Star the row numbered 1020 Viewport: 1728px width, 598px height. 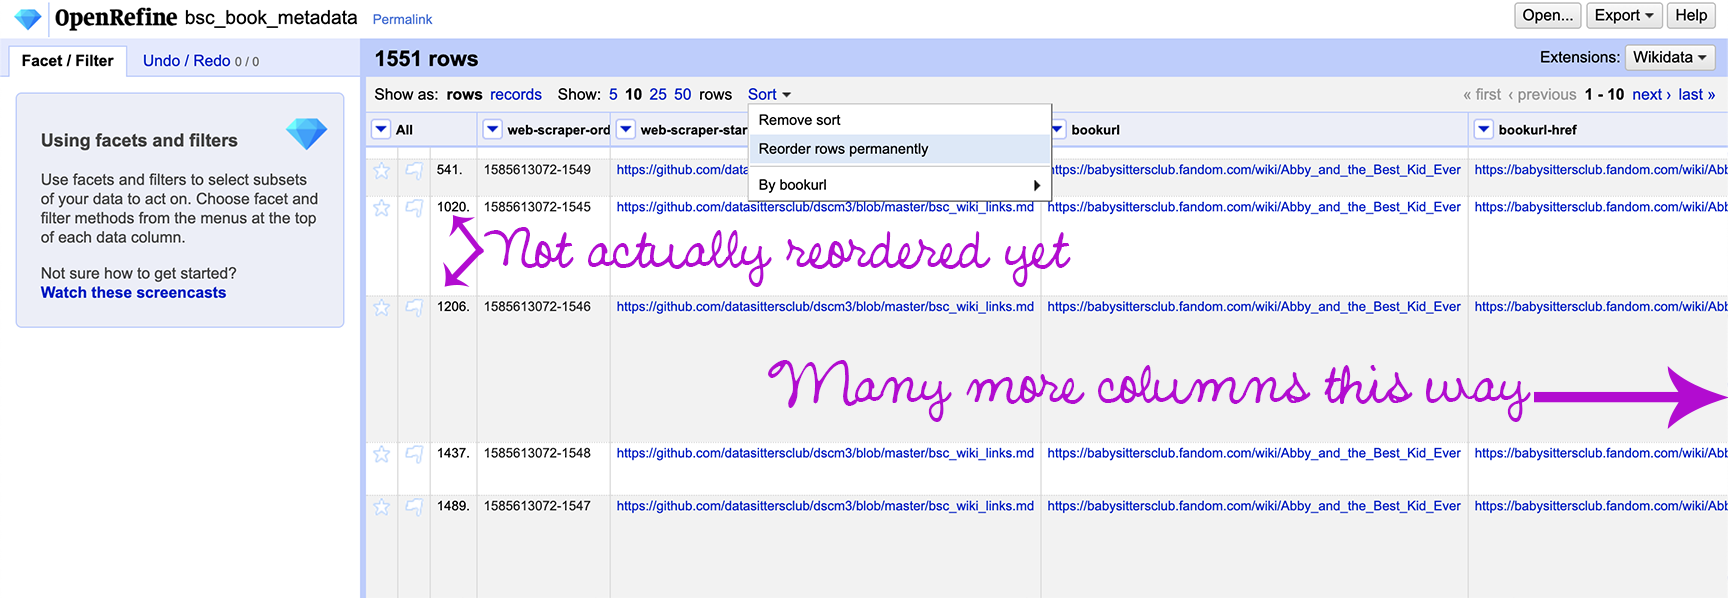click(x=382, y=208)
